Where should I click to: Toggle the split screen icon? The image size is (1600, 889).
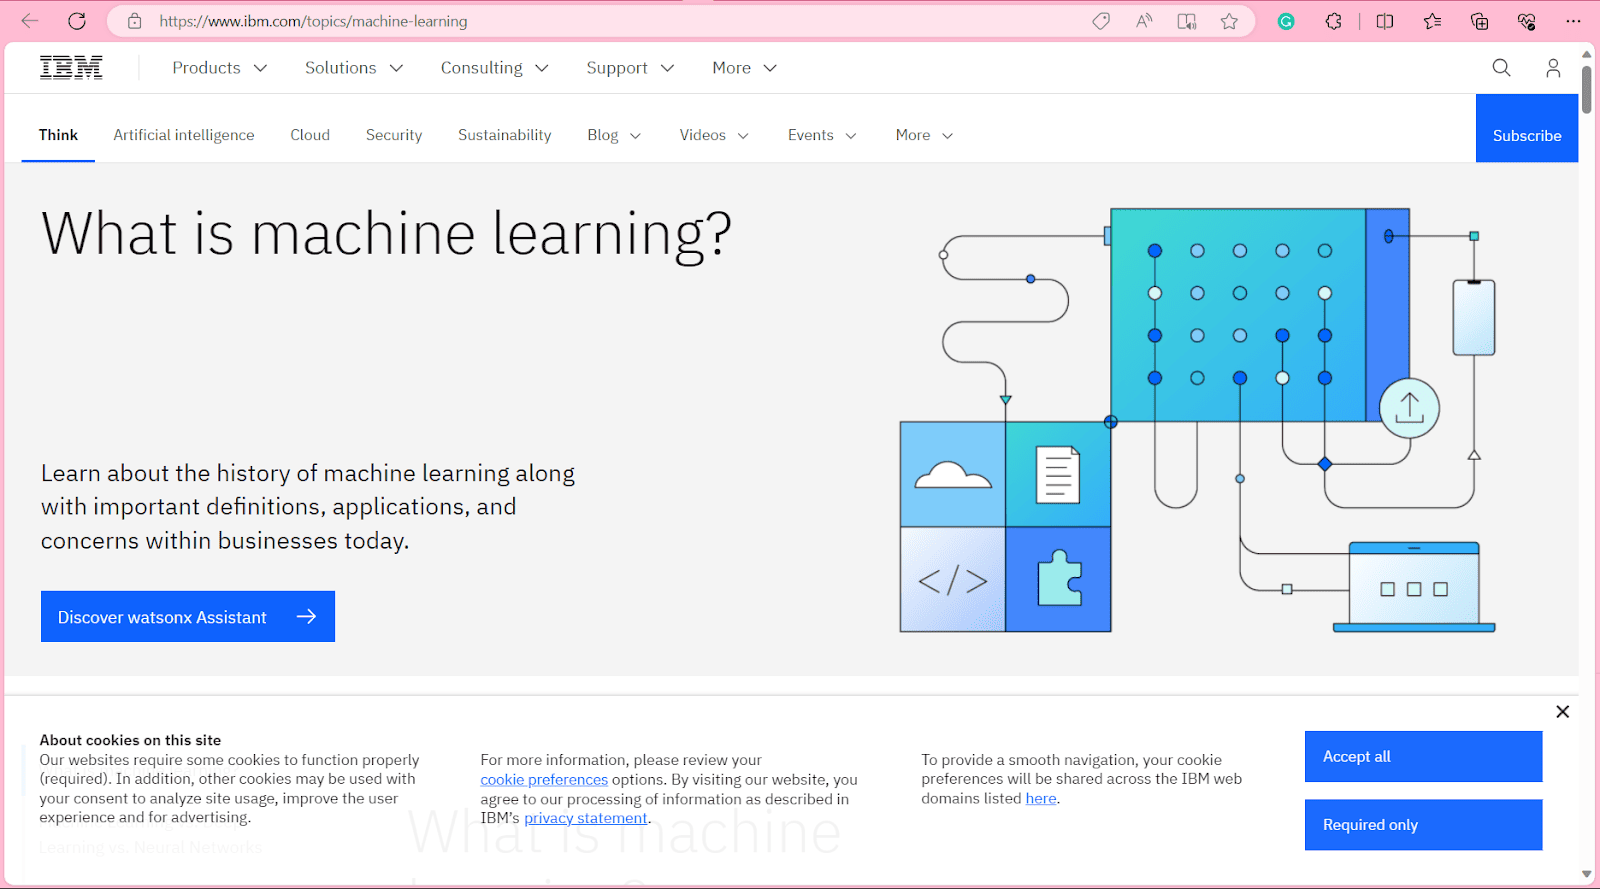pos(1385,21)
